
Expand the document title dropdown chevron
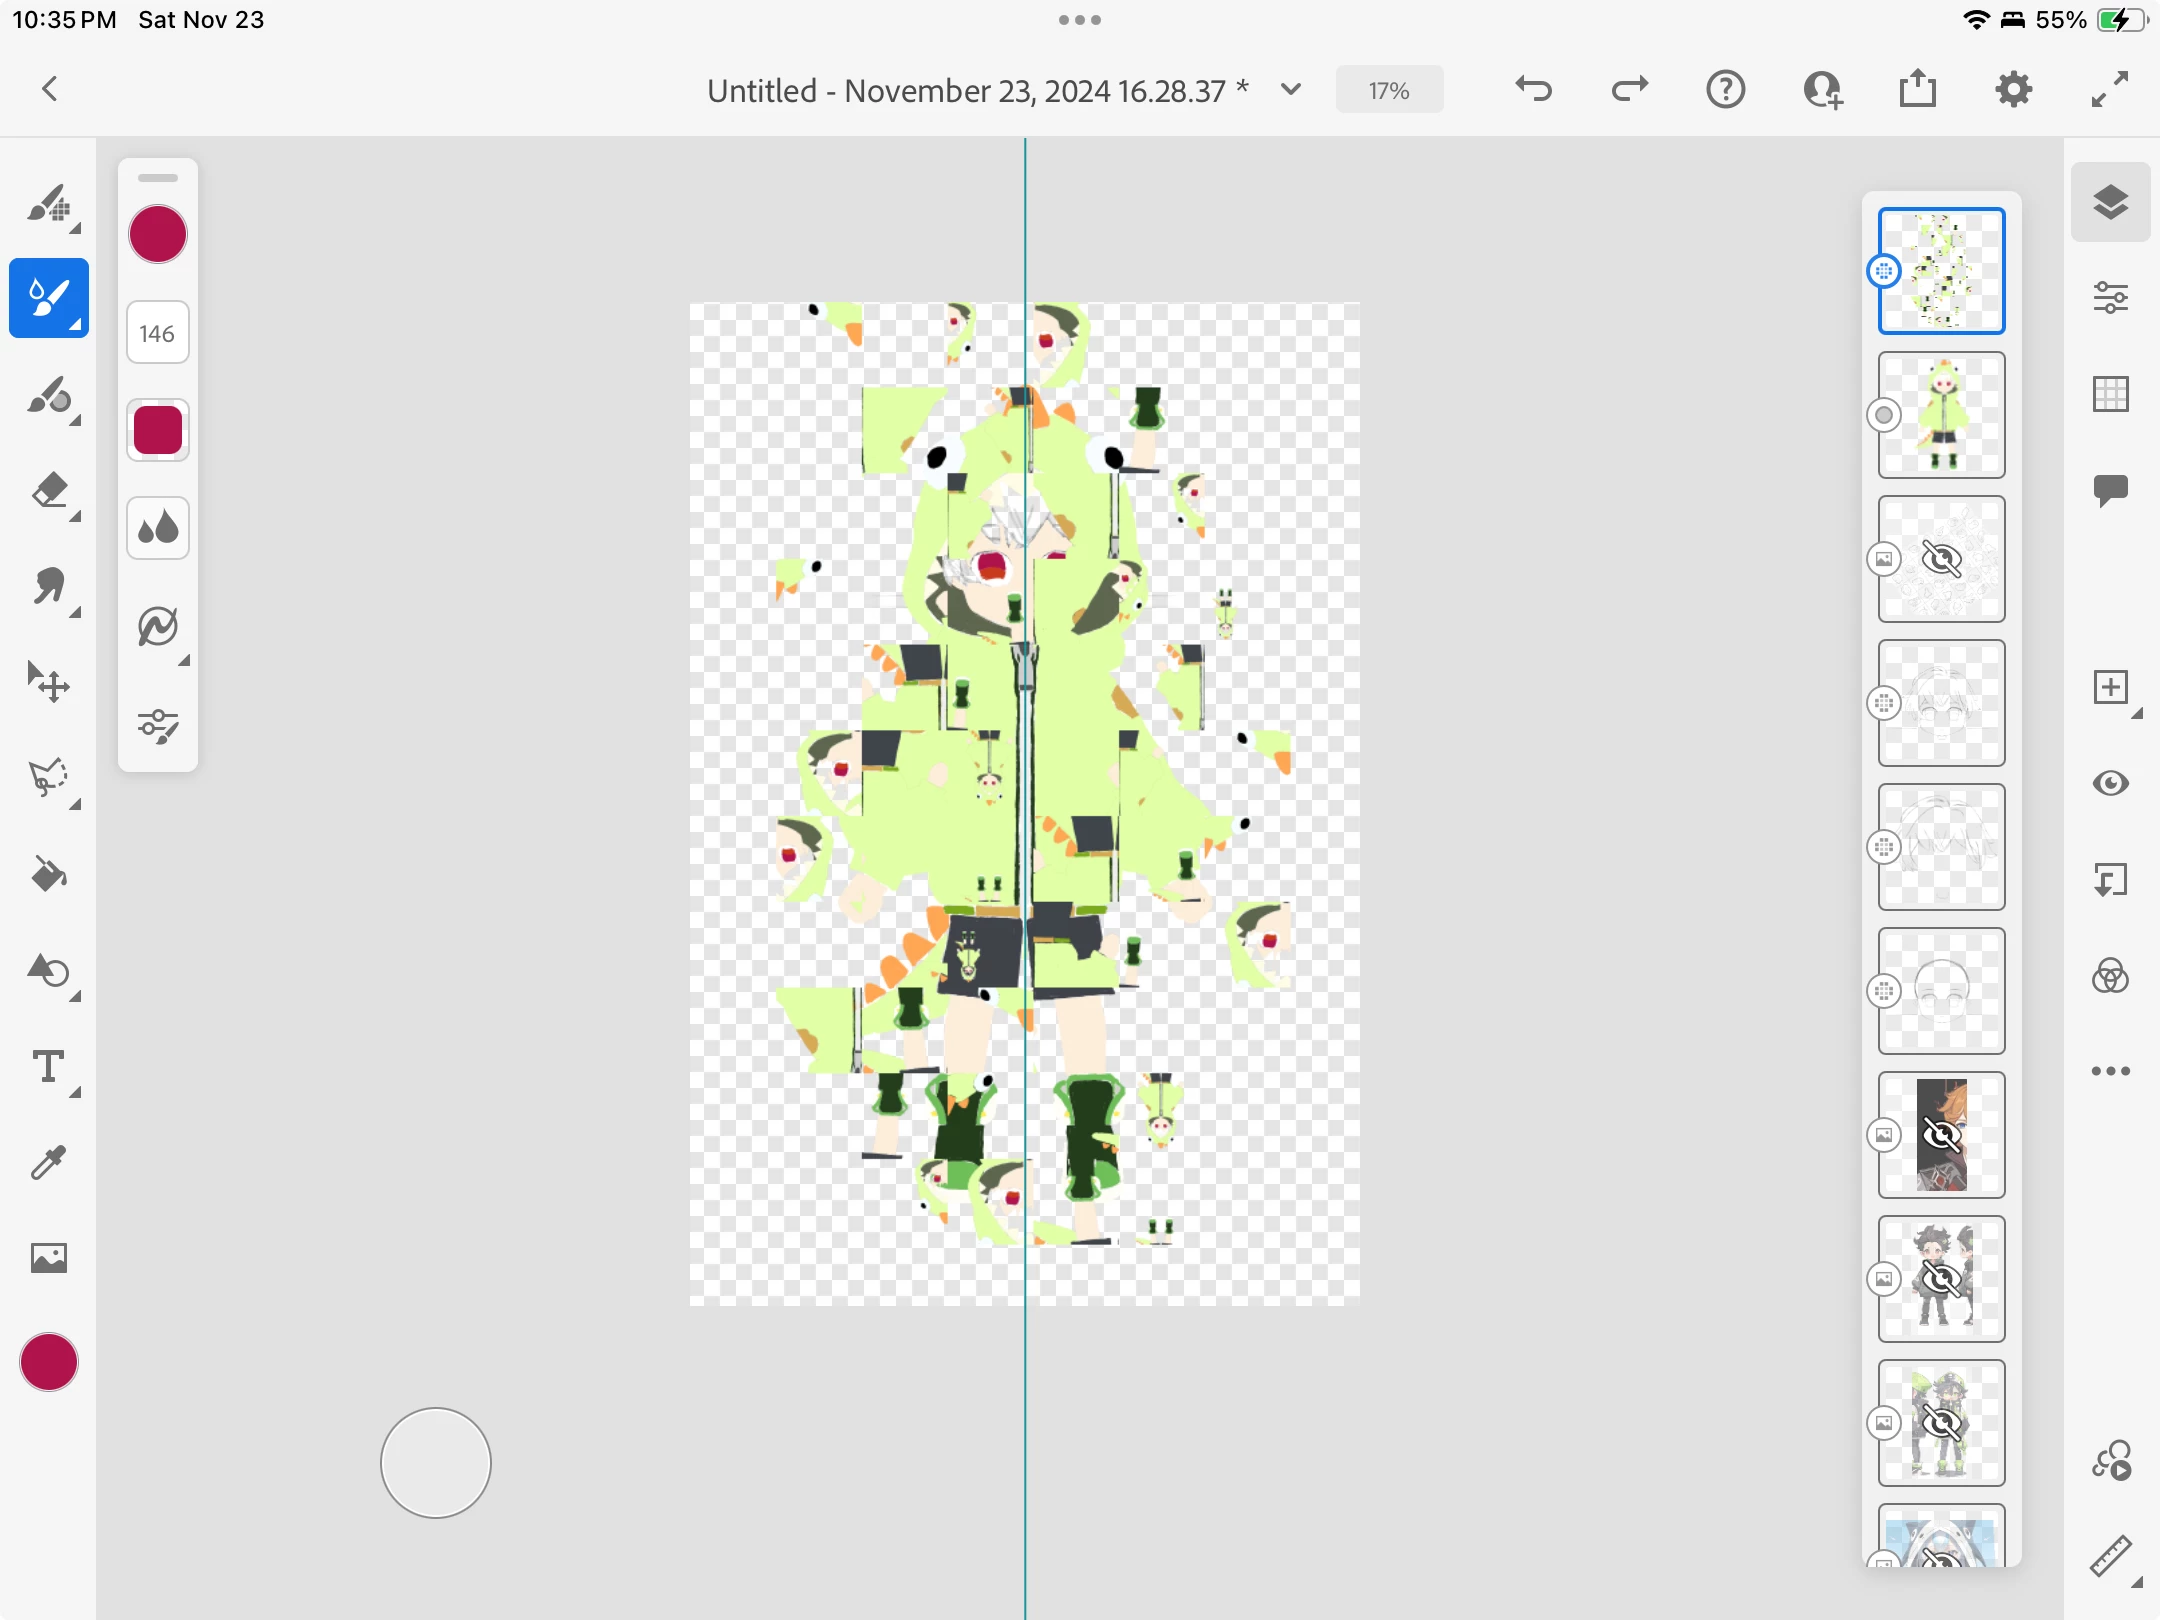1291,90
